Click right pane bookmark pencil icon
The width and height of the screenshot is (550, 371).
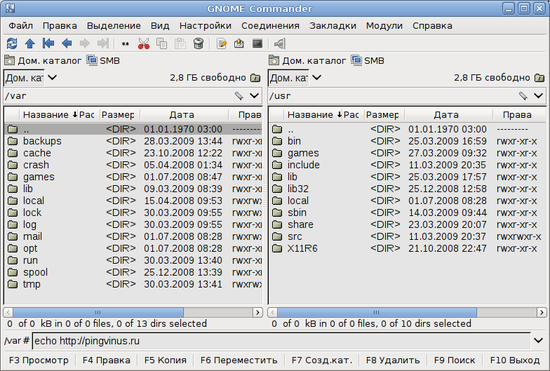click(523, 95)
